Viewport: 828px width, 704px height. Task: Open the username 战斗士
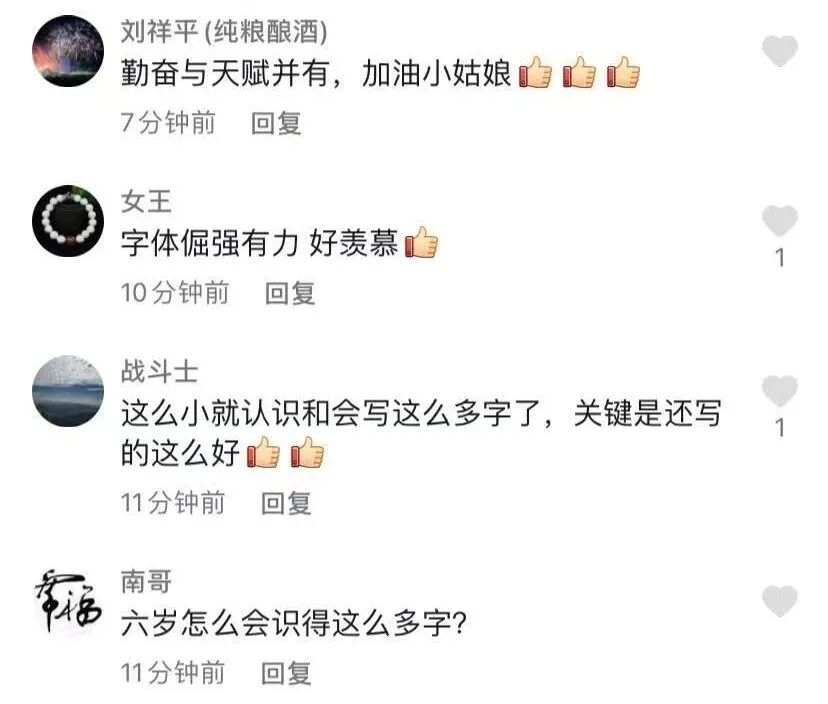(x=159, y=372)
